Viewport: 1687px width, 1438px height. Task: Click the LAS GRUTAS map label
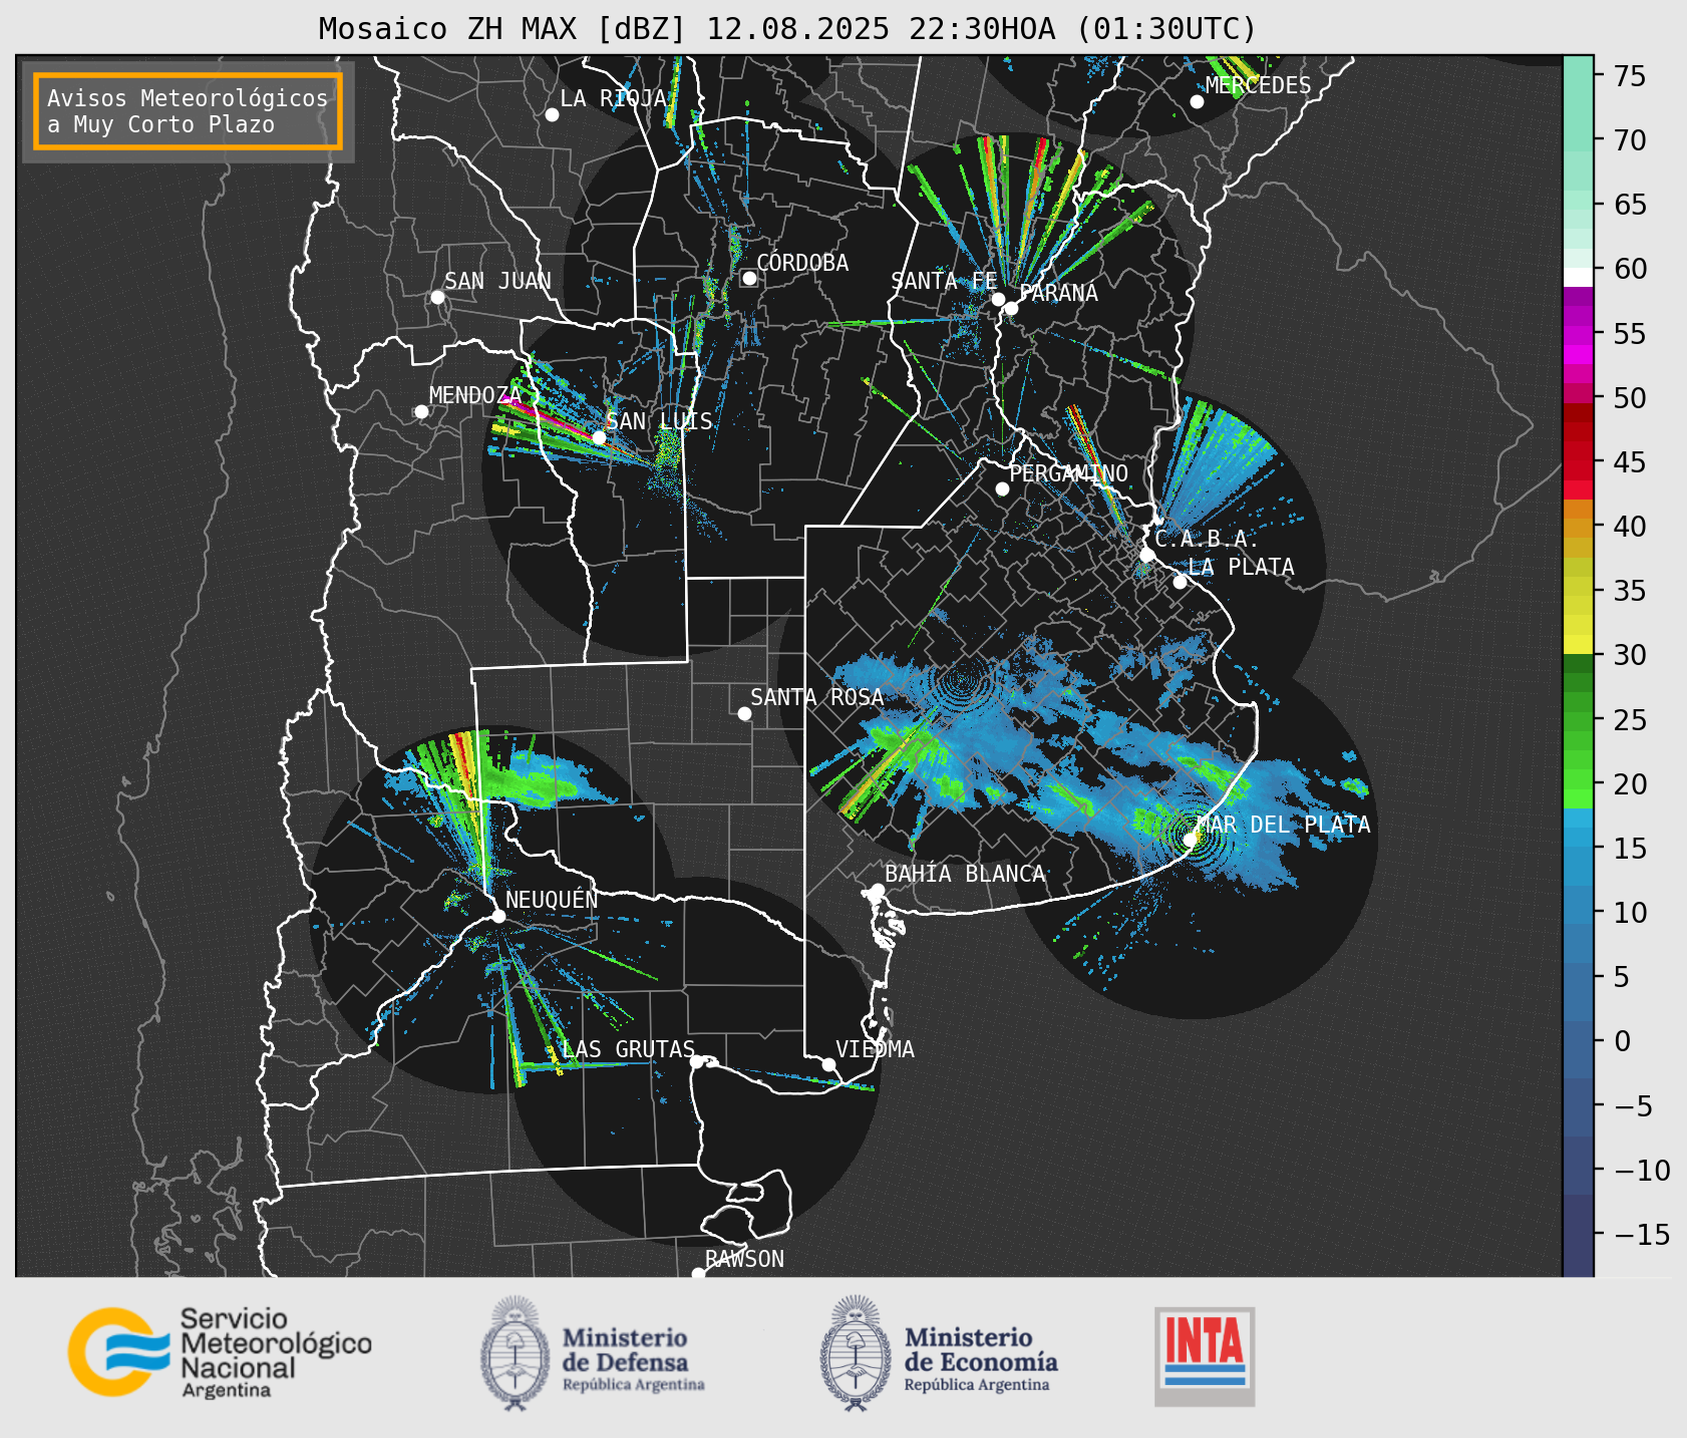[628, 1049]
